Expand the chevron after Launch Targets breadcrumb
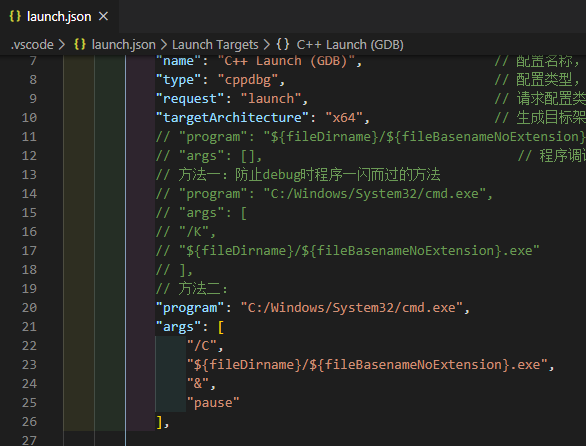The height and width of the screenshot is (446, 586). [x=266, y=44]
